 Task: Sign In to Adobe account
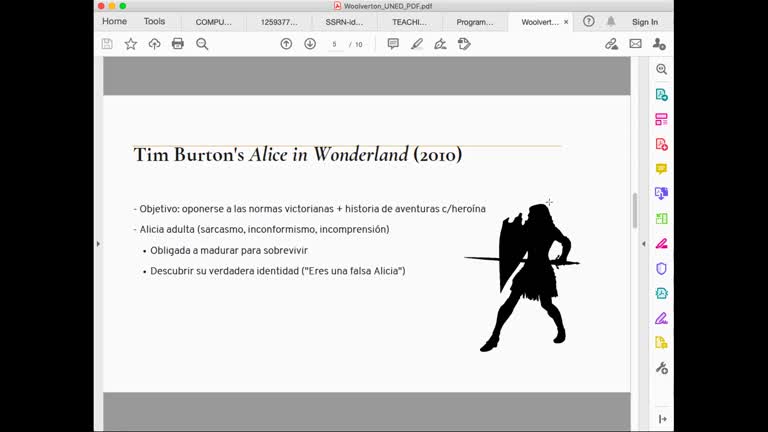point(645,22)
